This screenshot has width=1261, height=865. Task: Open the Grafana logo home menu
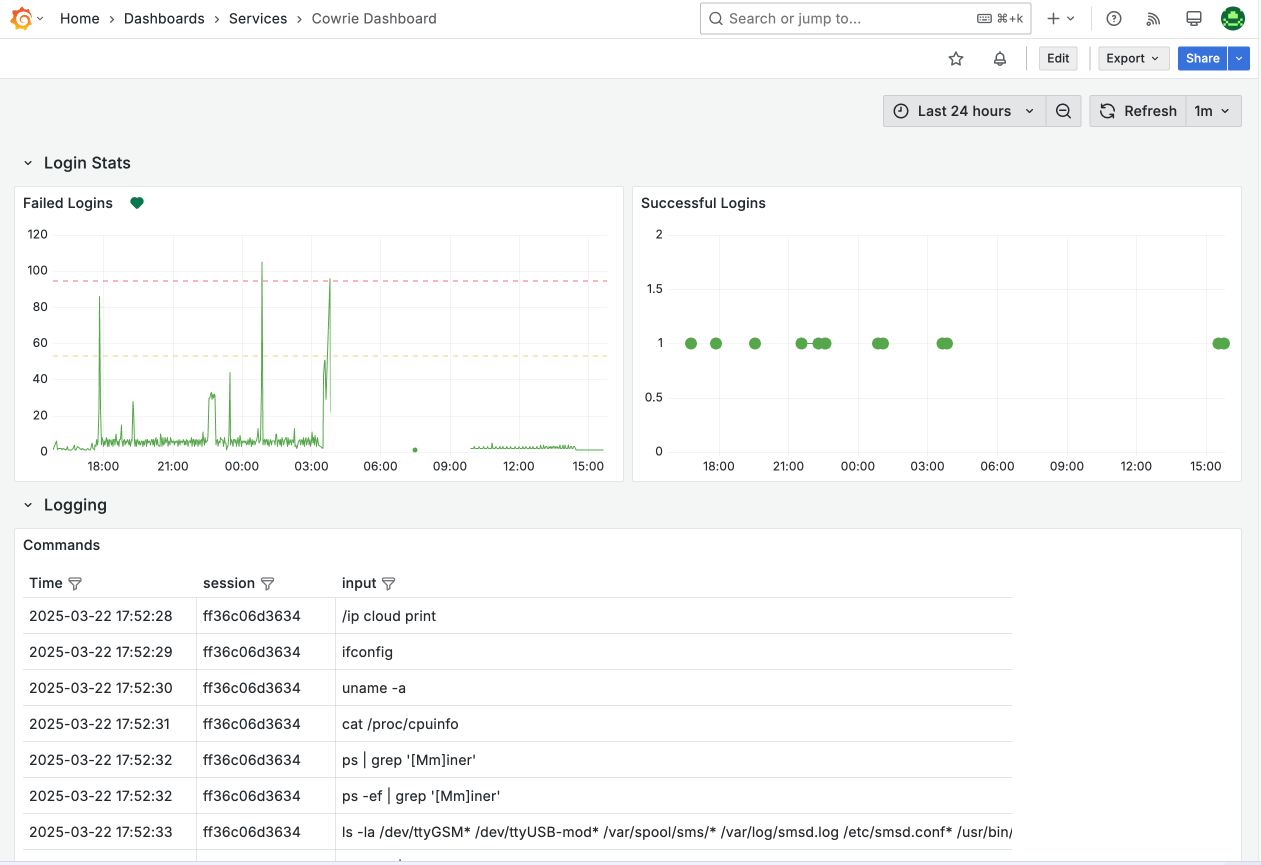pyautogui.click(x=22, y=19)
